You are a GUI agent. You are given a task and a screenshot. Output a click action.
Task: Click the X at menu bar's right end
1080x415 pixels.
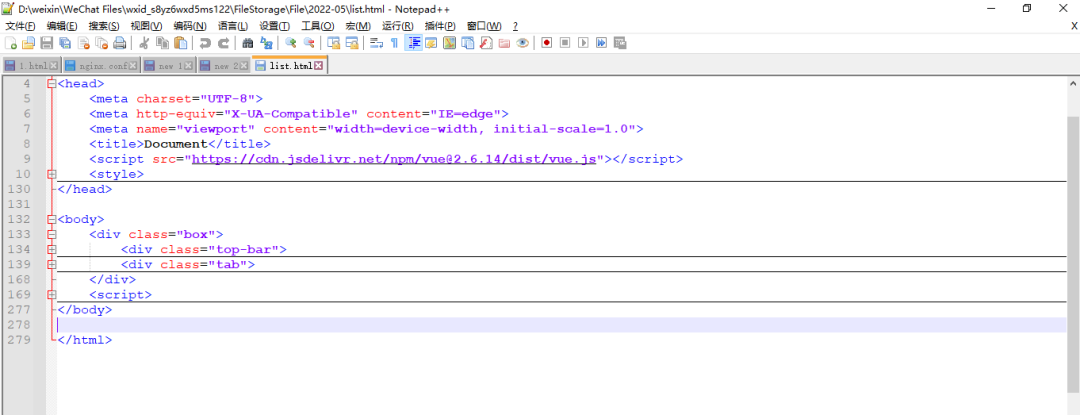click(x=1074, y=25)
